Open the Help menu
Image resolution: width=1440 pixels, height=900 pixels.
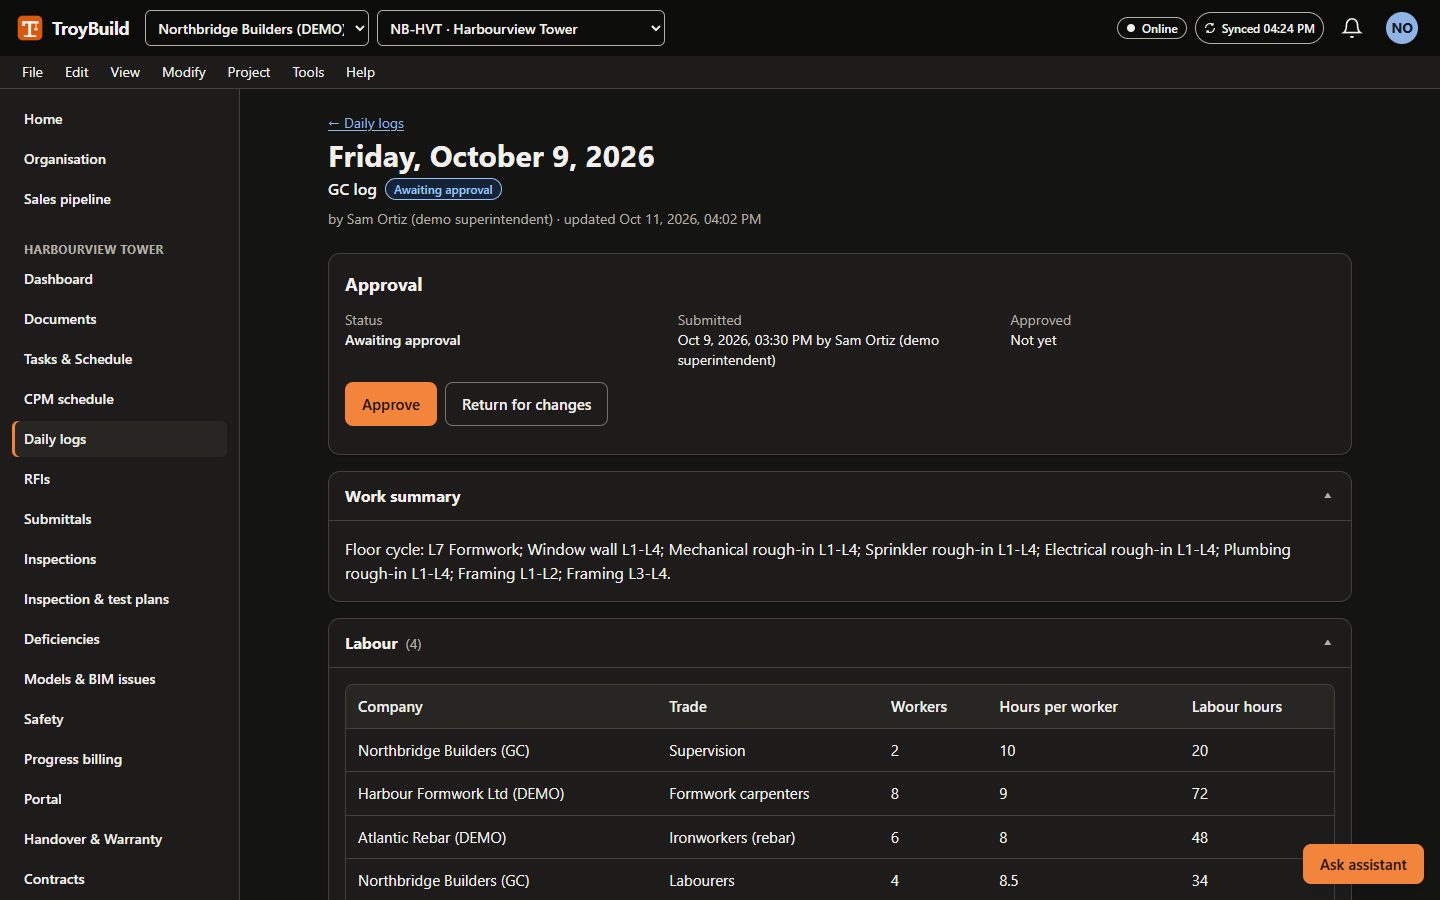[x=360, y=72]
